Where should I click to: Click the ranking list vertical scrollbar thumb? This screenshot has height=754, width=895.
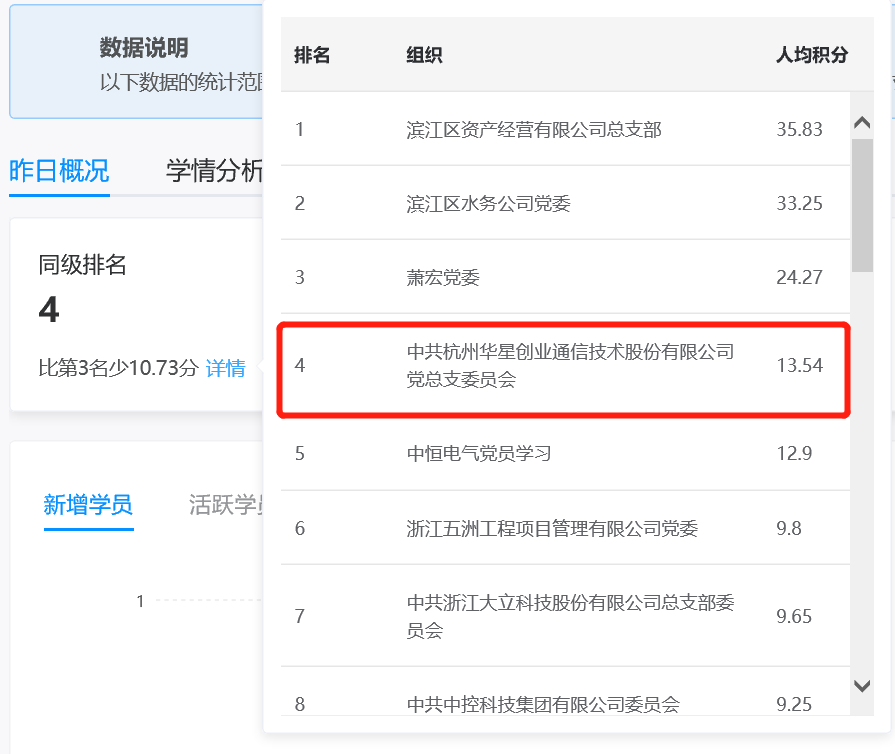862,205
